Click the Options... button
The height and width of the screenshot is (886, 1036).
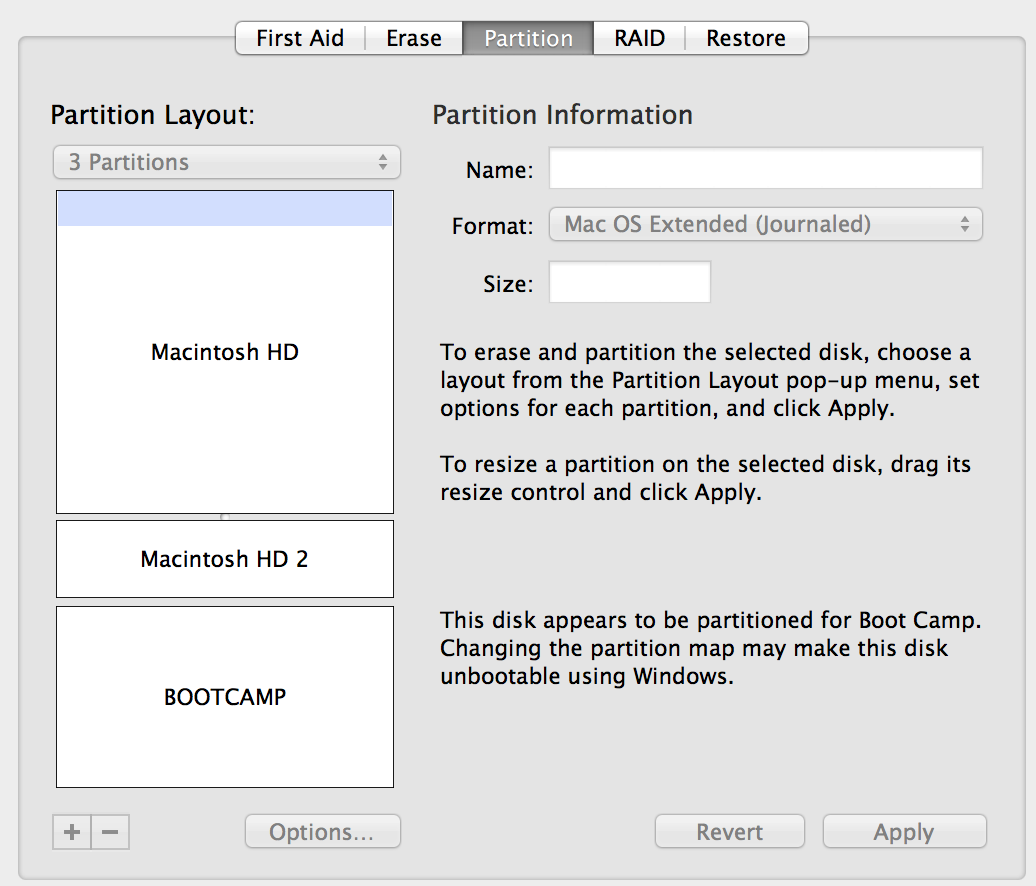coord(322,832)
